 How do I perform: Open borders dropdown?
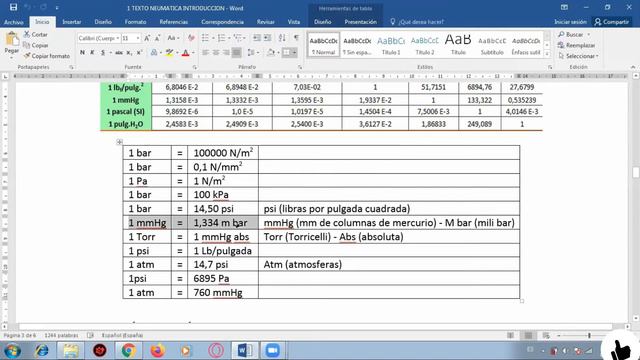tap(294, 52)
